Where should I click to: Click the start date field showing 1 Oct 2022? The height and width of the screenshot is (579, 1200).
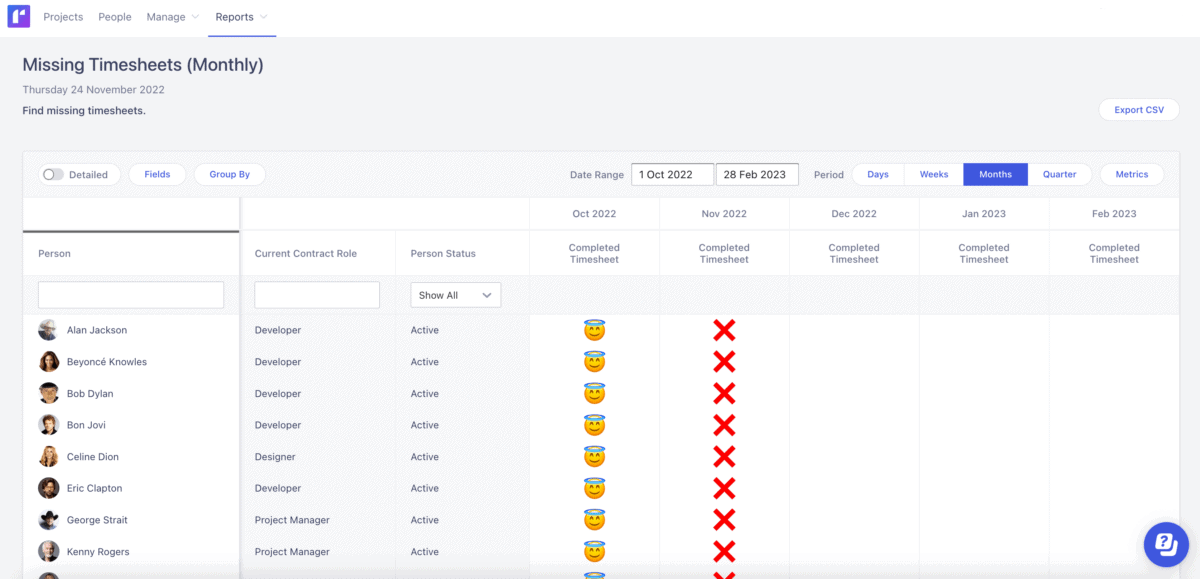(672, 173)
